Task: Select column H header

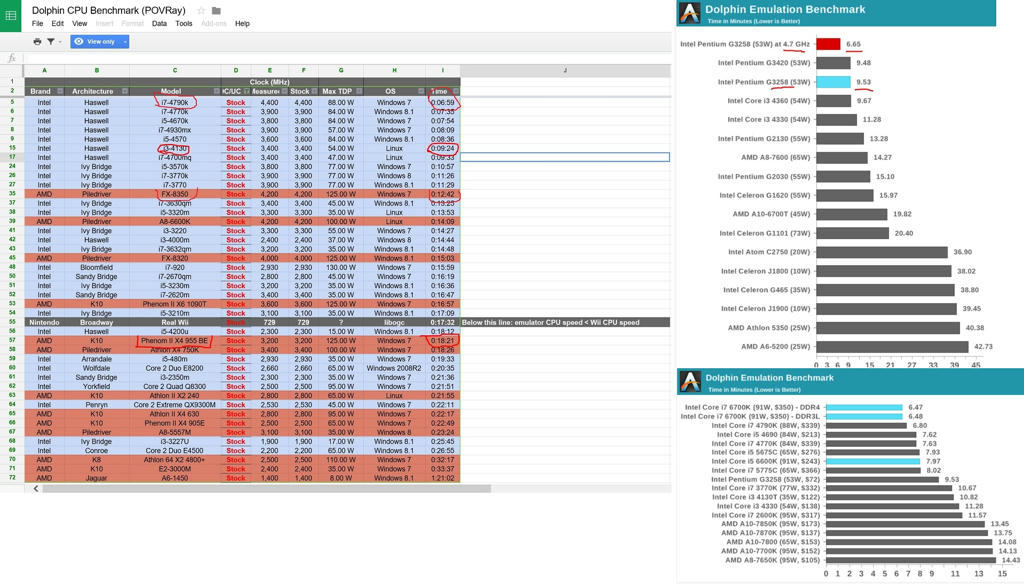Action: (x=394, y=70)
